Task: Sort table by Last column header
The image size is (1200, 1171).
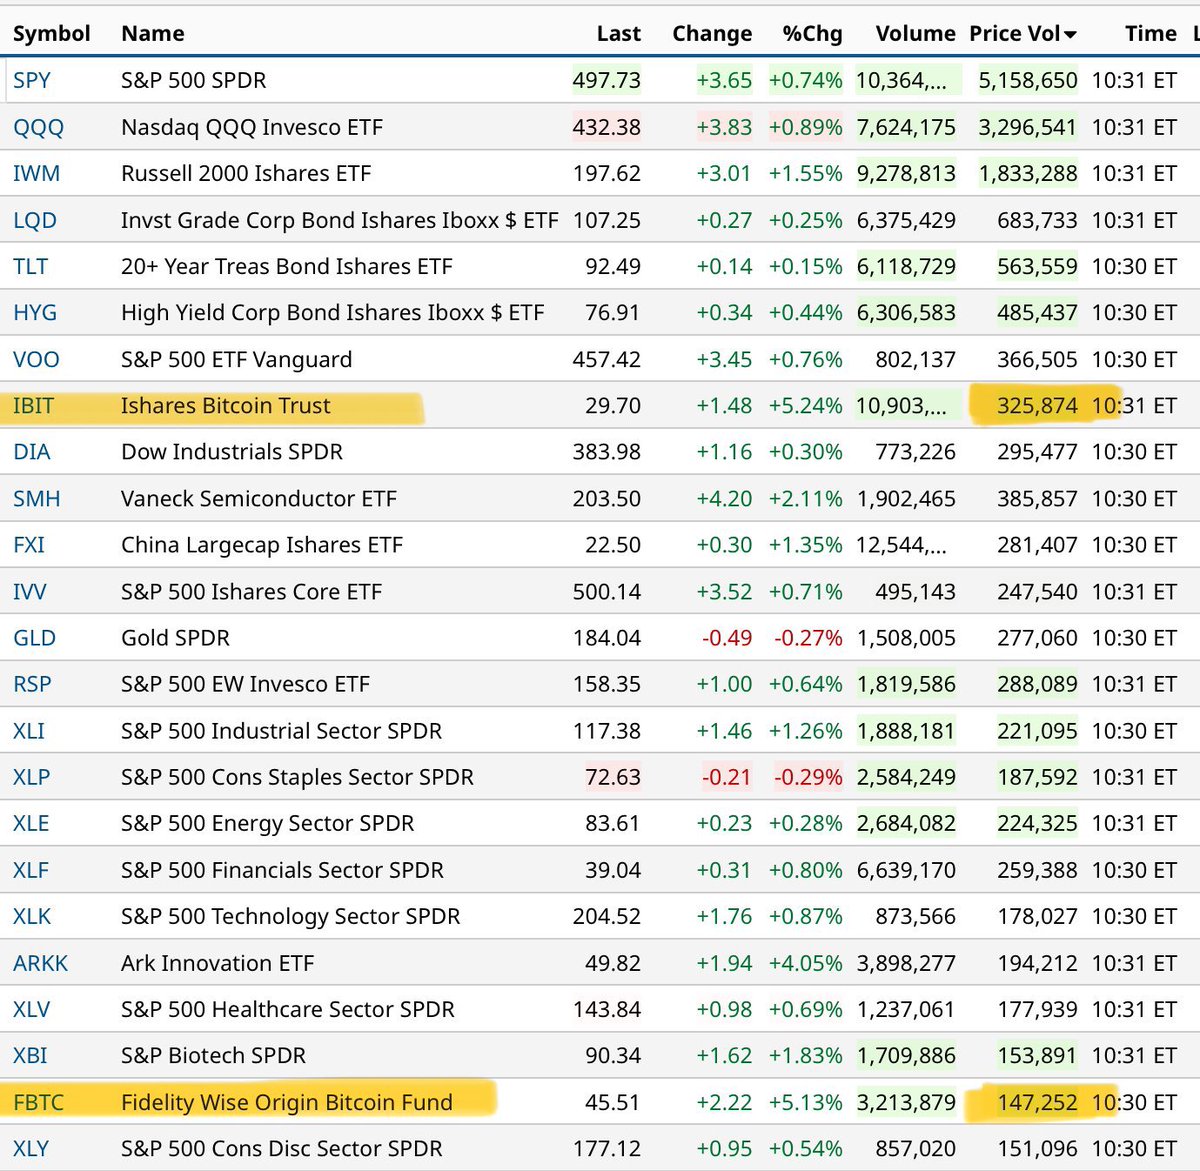Action: (619, 34)
